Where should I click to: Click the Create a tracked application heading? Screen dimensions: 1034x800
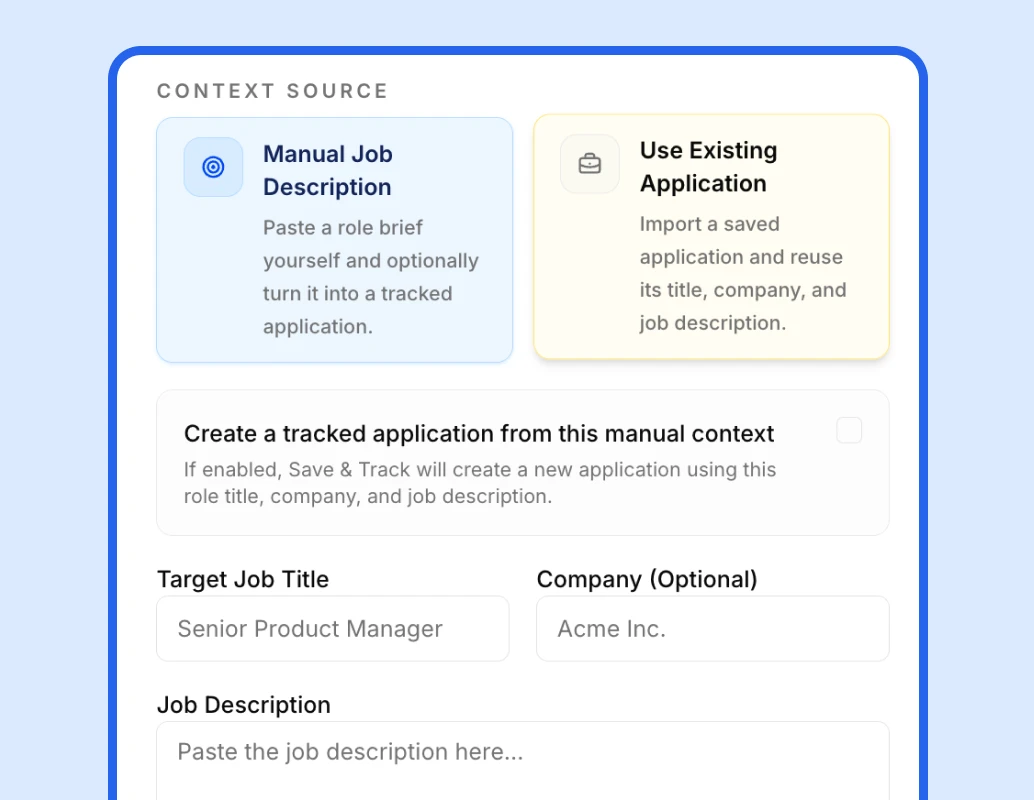[478, 433]
